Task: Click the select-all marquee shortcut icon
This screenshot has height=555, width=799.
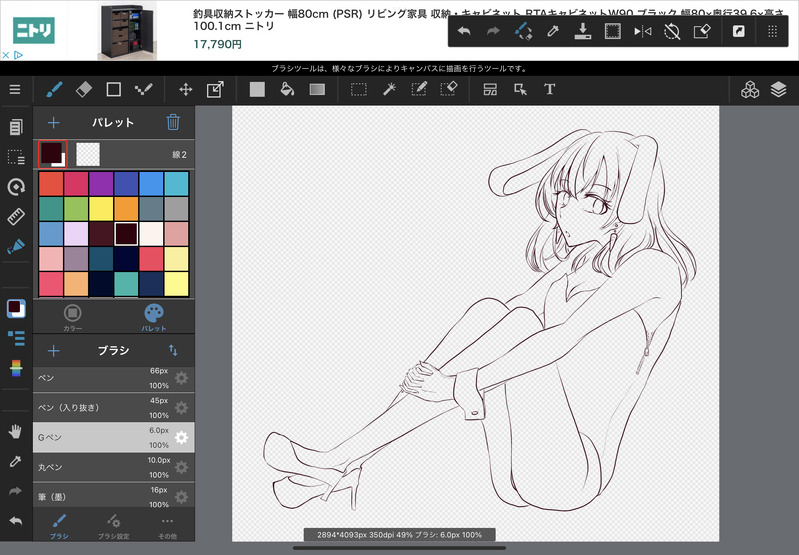Action: [x=612, y=32]
